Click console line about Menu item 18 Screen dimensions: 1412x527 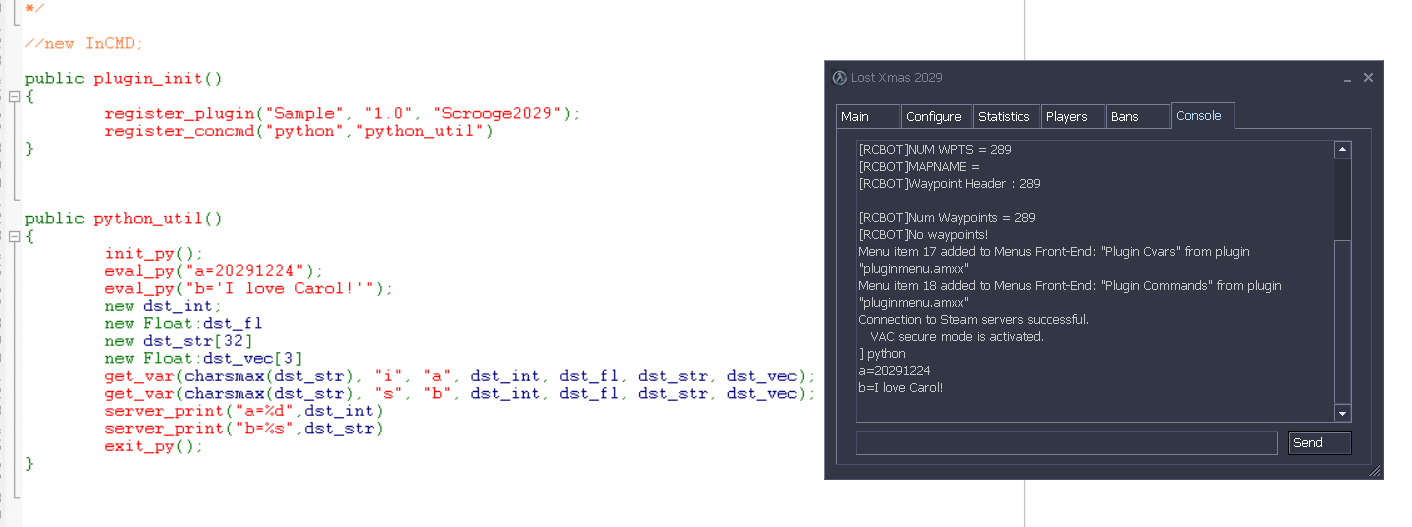click(1070, 294)
